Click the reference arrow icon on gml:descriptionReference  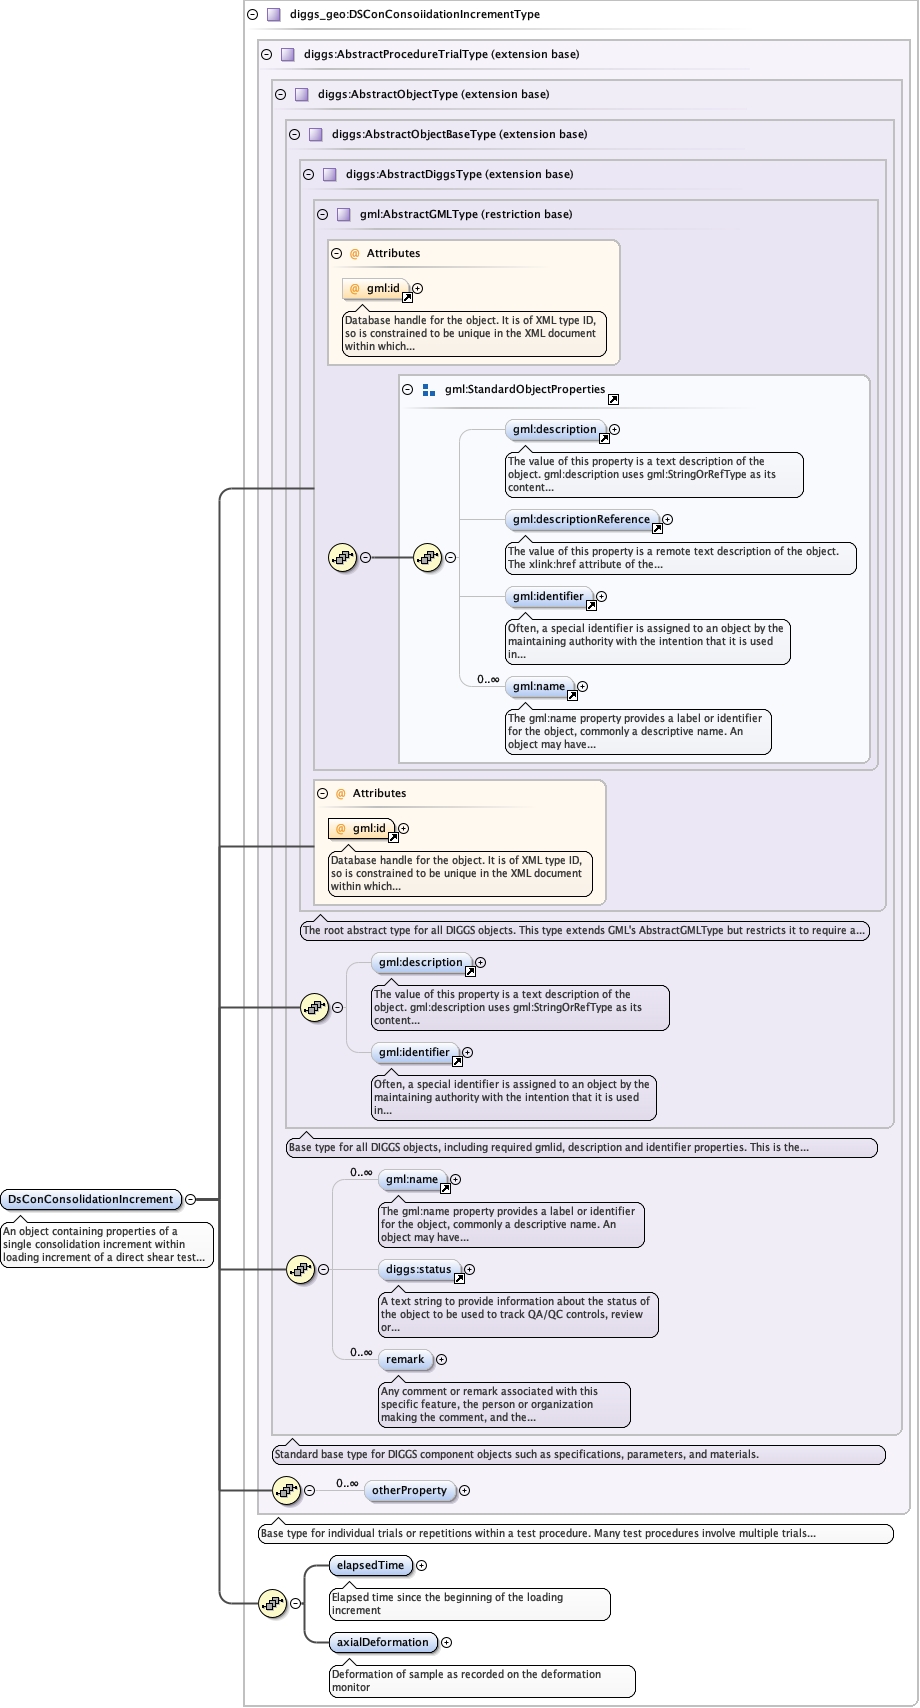coord(657,528)
